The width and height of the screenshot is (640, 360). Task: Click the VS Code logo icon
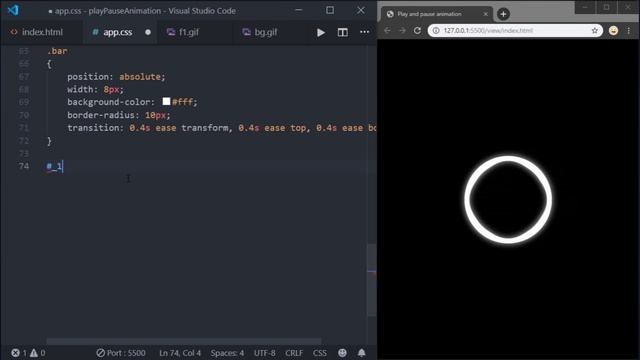[13, 10]
